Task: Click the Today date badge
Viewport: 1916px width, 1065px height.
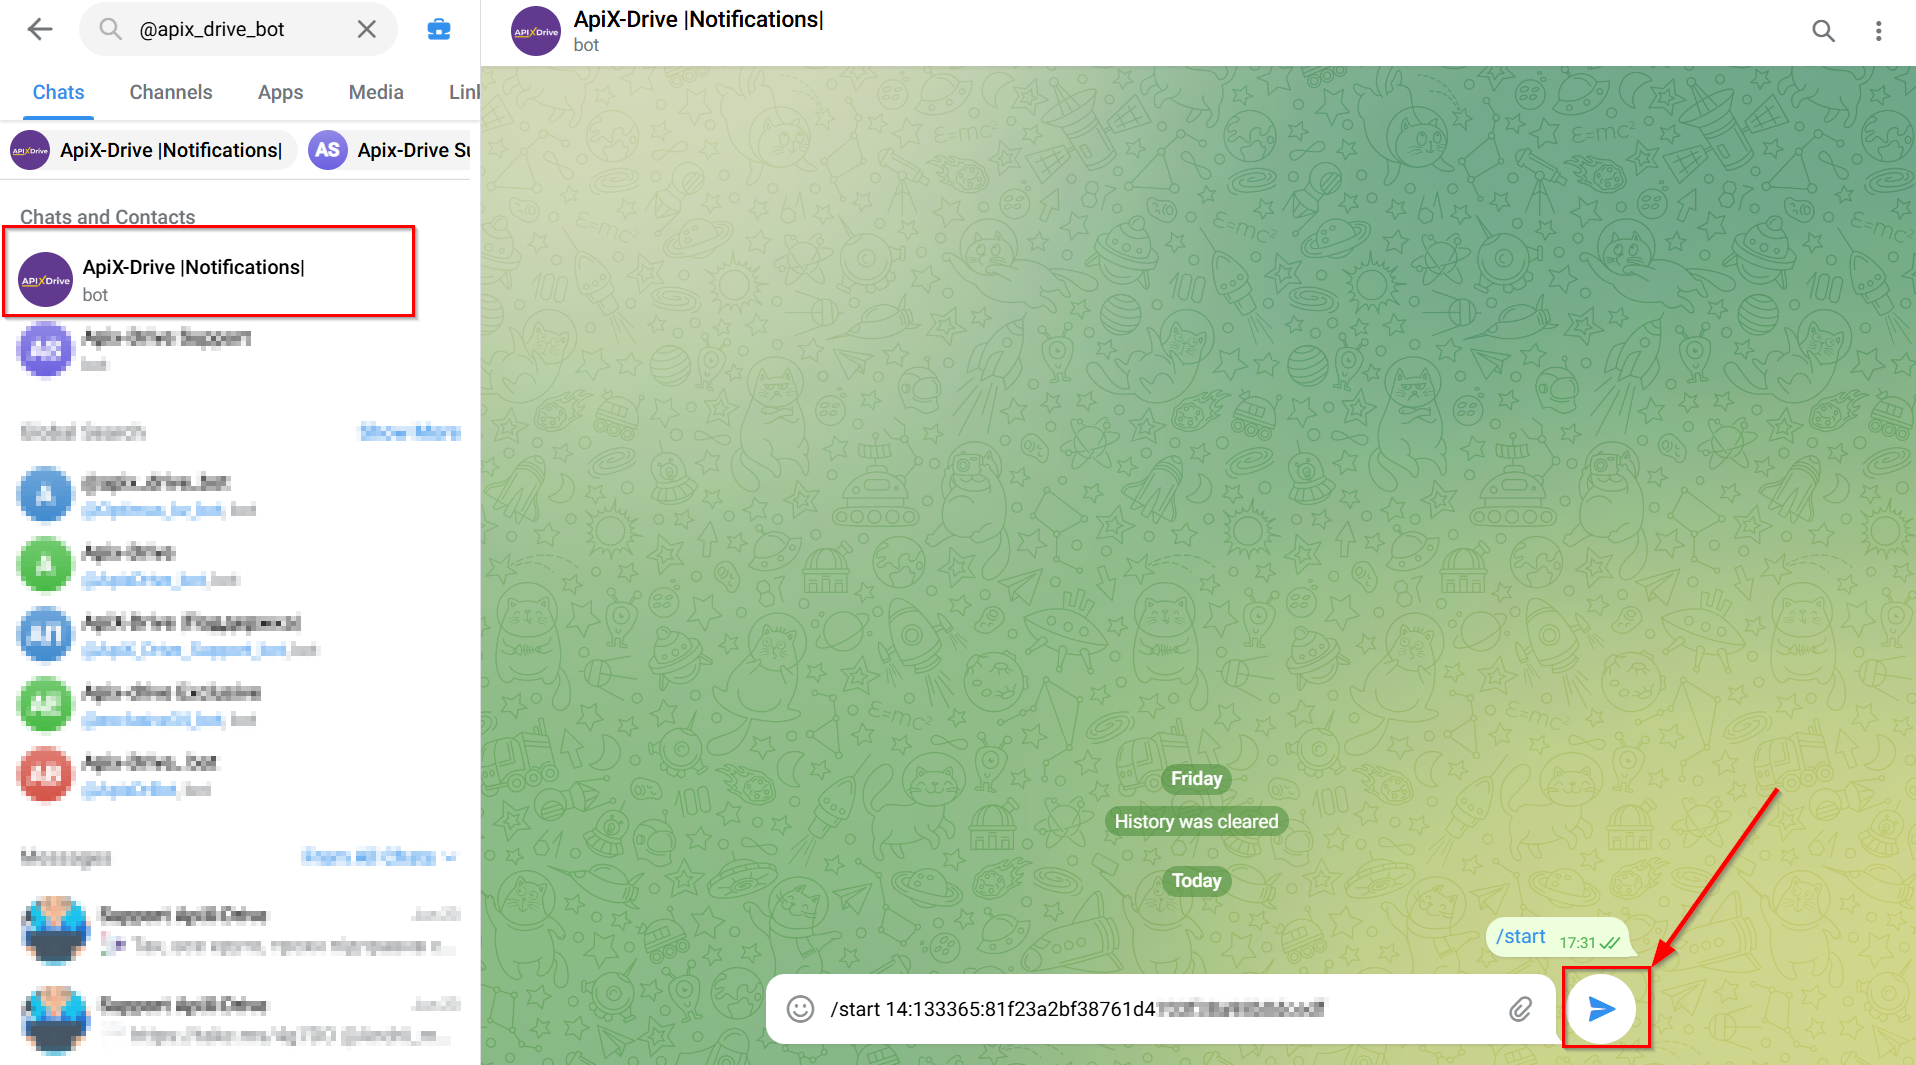Action: click(1196, 881)
